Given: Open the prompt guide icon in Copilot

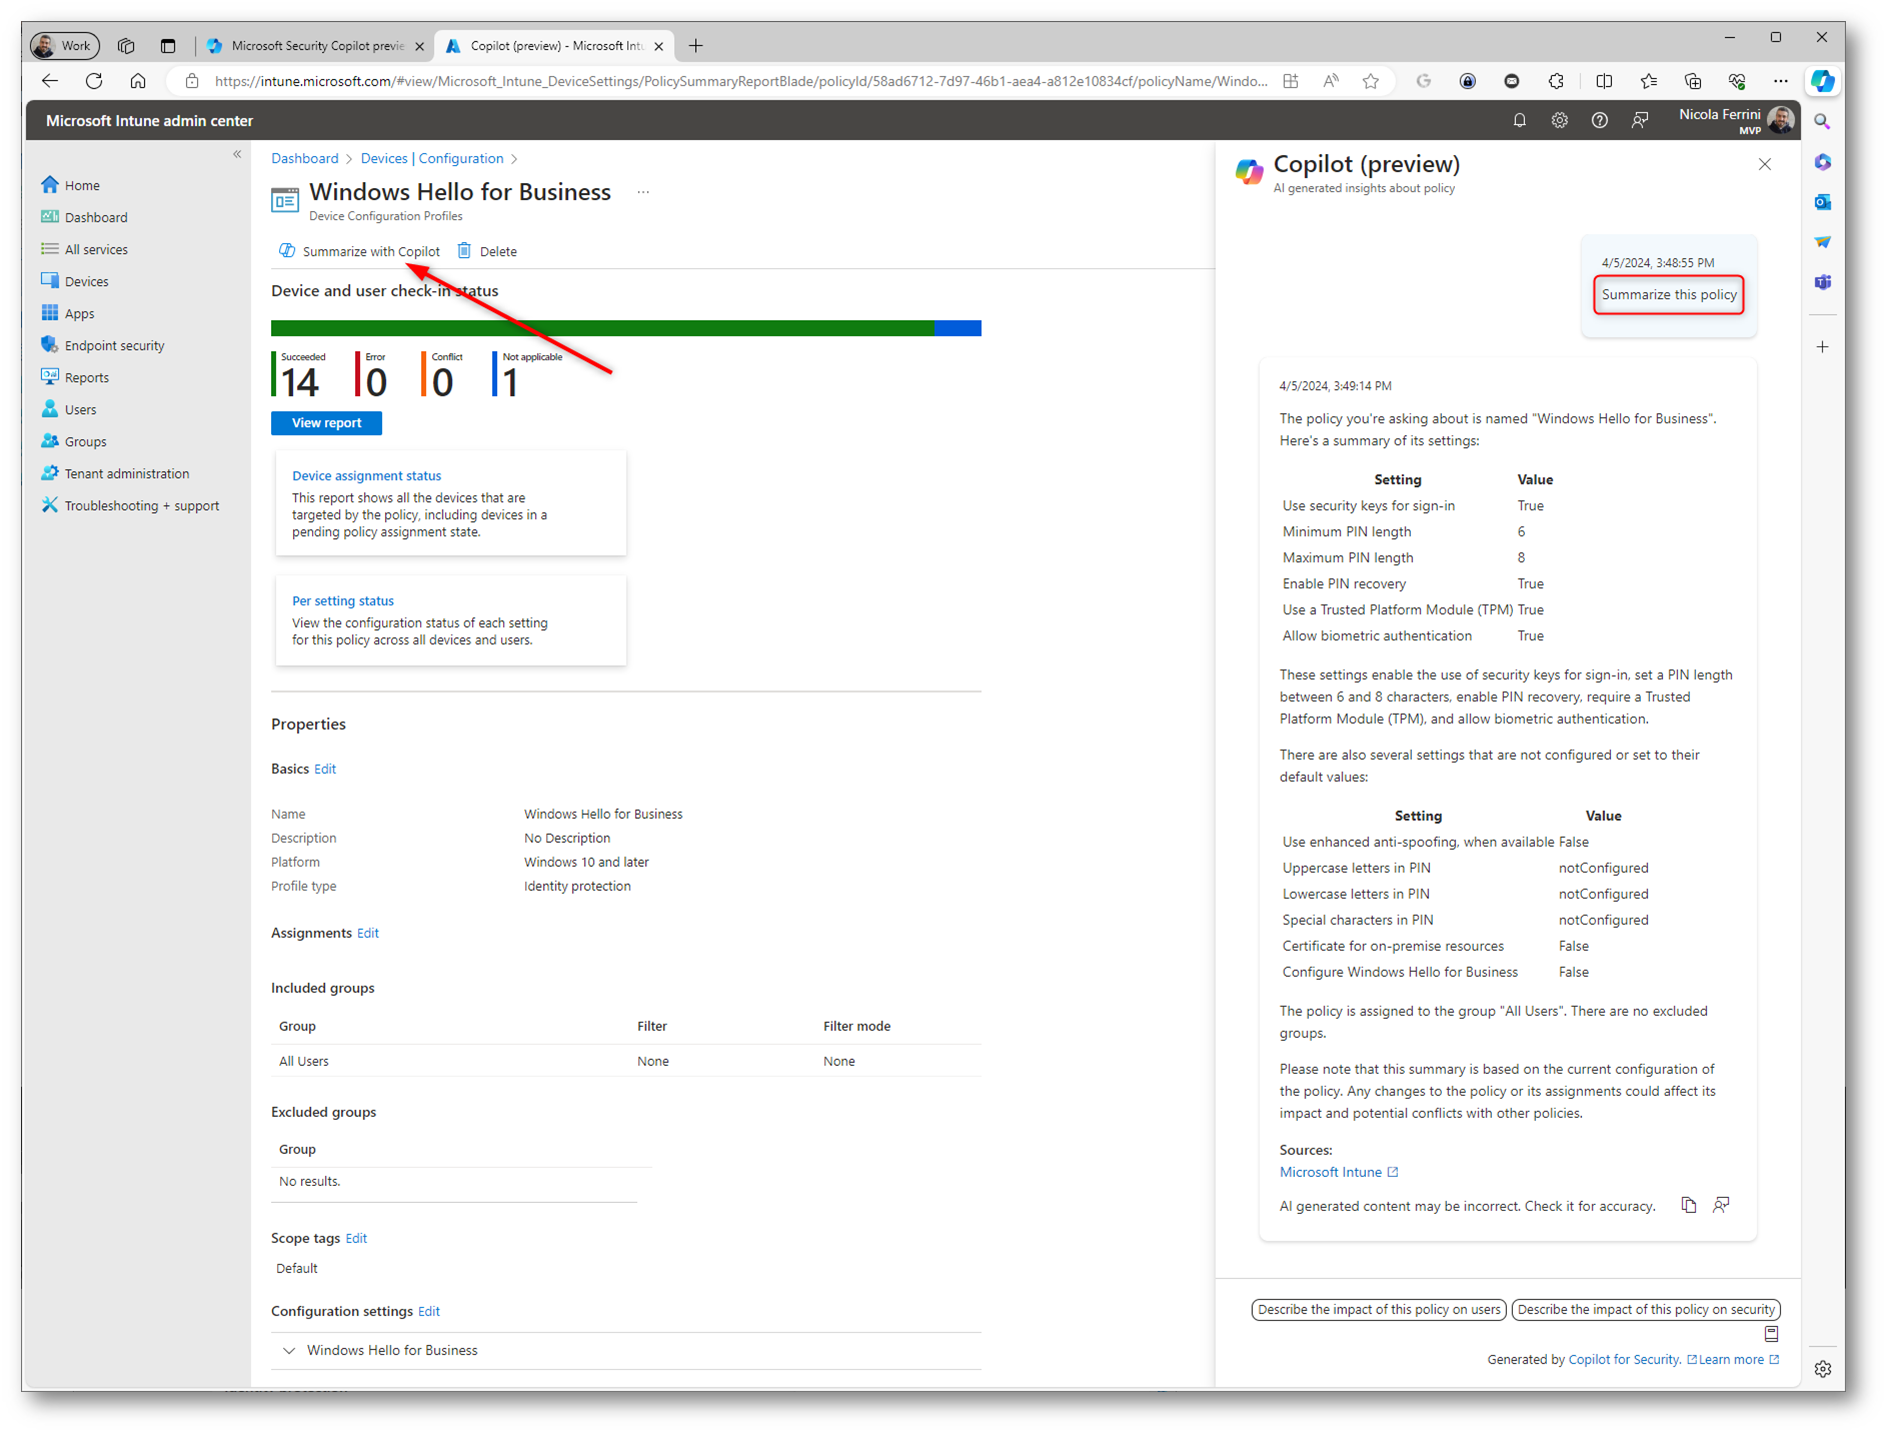Looking at the screenshot, I should 1771,1334.
